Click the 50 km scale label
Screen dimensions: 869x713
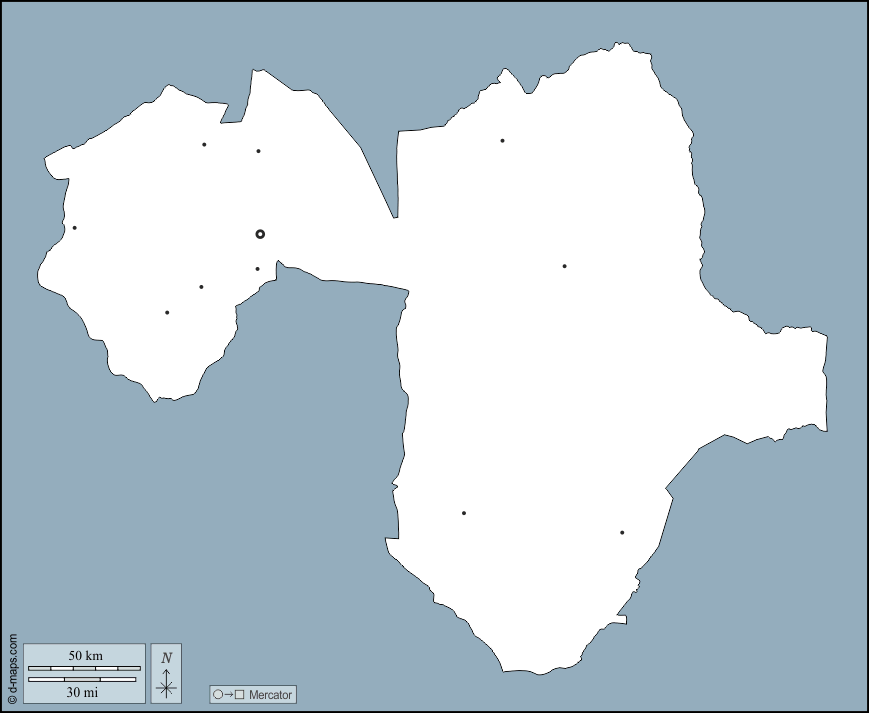(x=85, y=655)
